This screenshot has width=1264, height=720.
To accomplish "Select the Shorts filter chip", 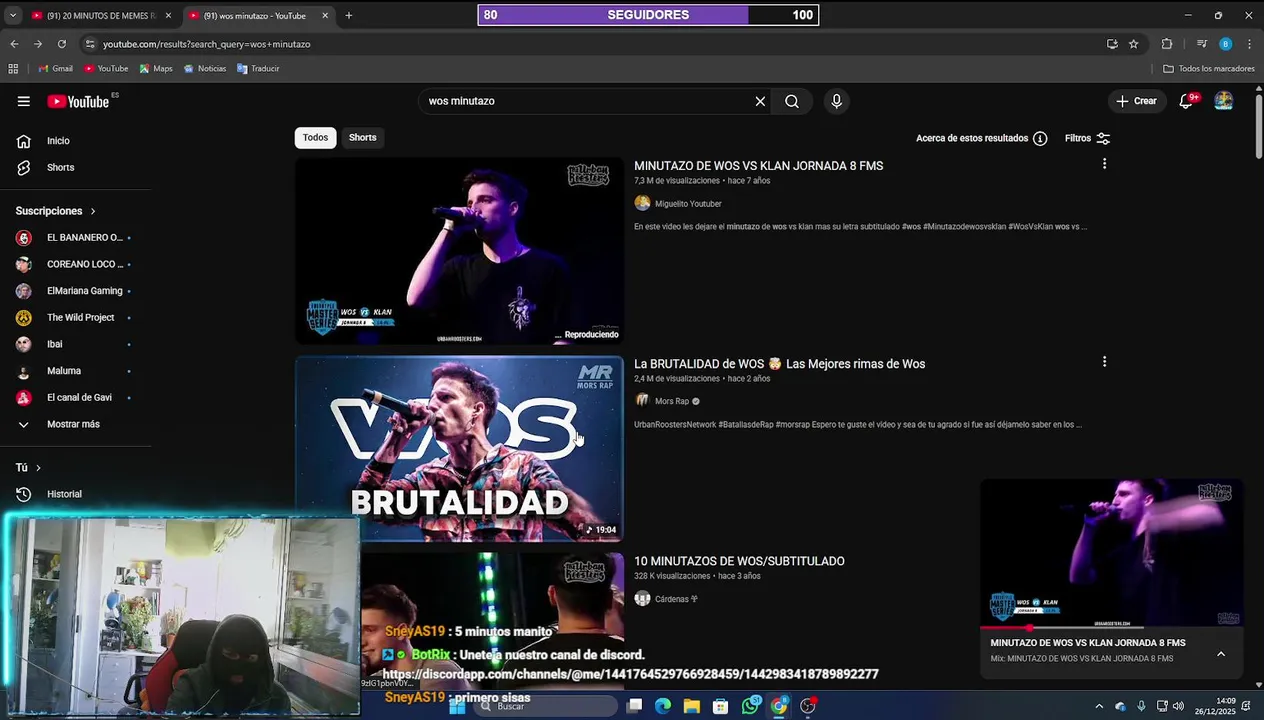I will click(363, 137).
